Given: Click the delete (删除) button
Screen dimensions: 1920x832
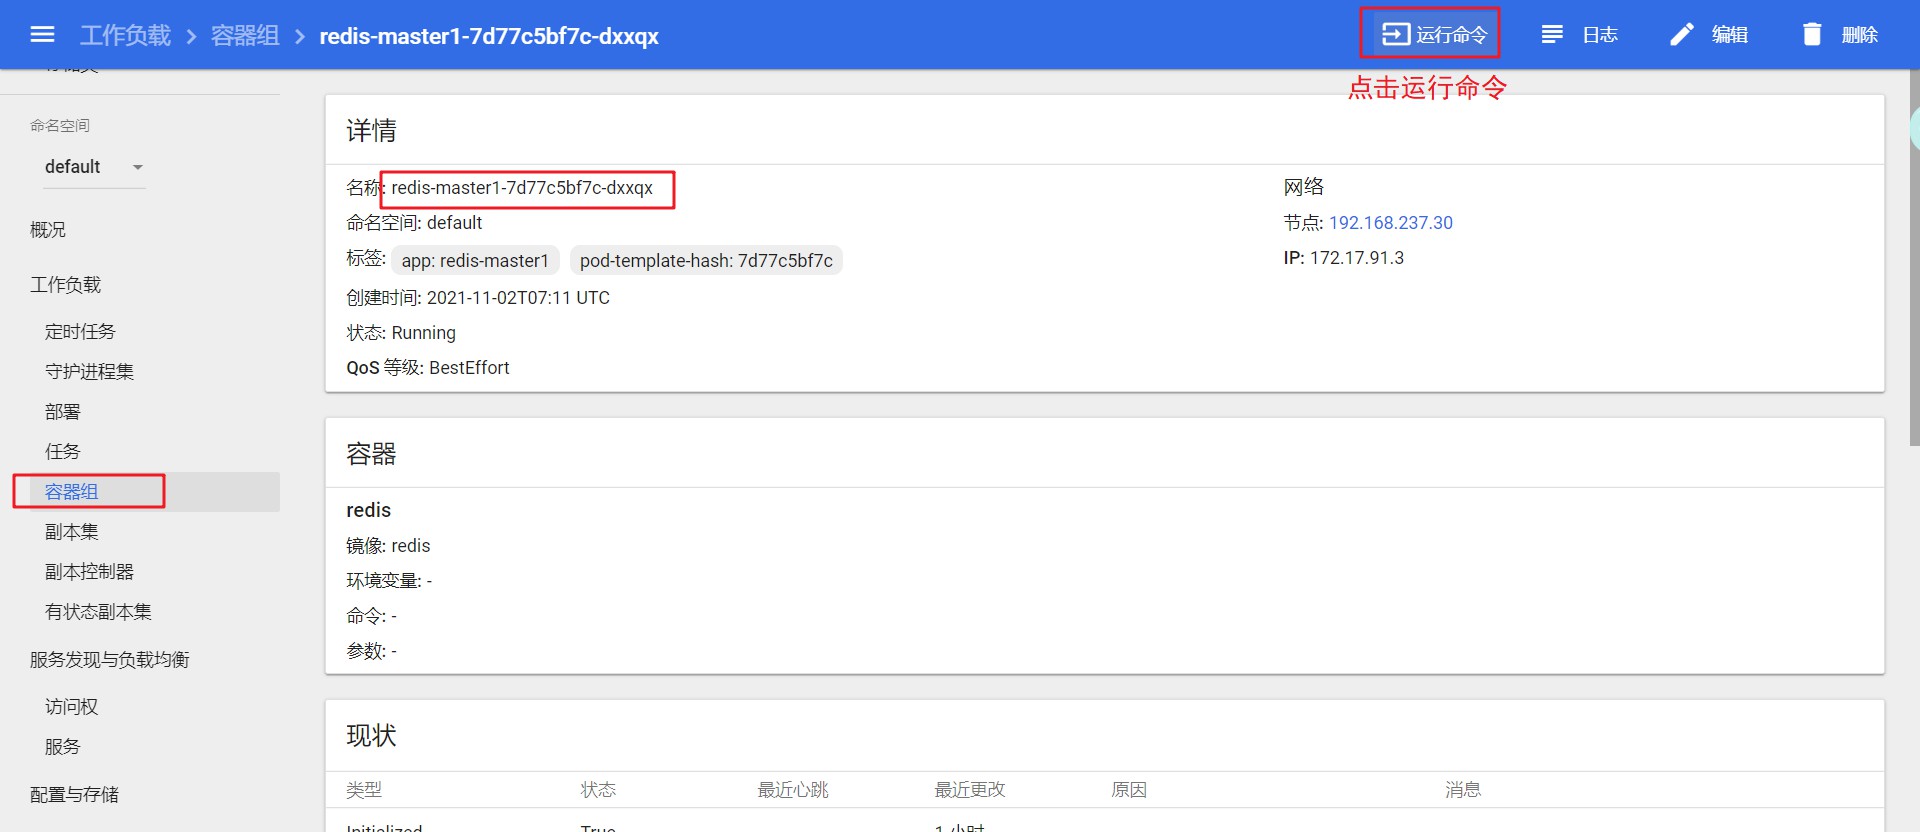Looking at the screenshot, I should point(1840,34).
